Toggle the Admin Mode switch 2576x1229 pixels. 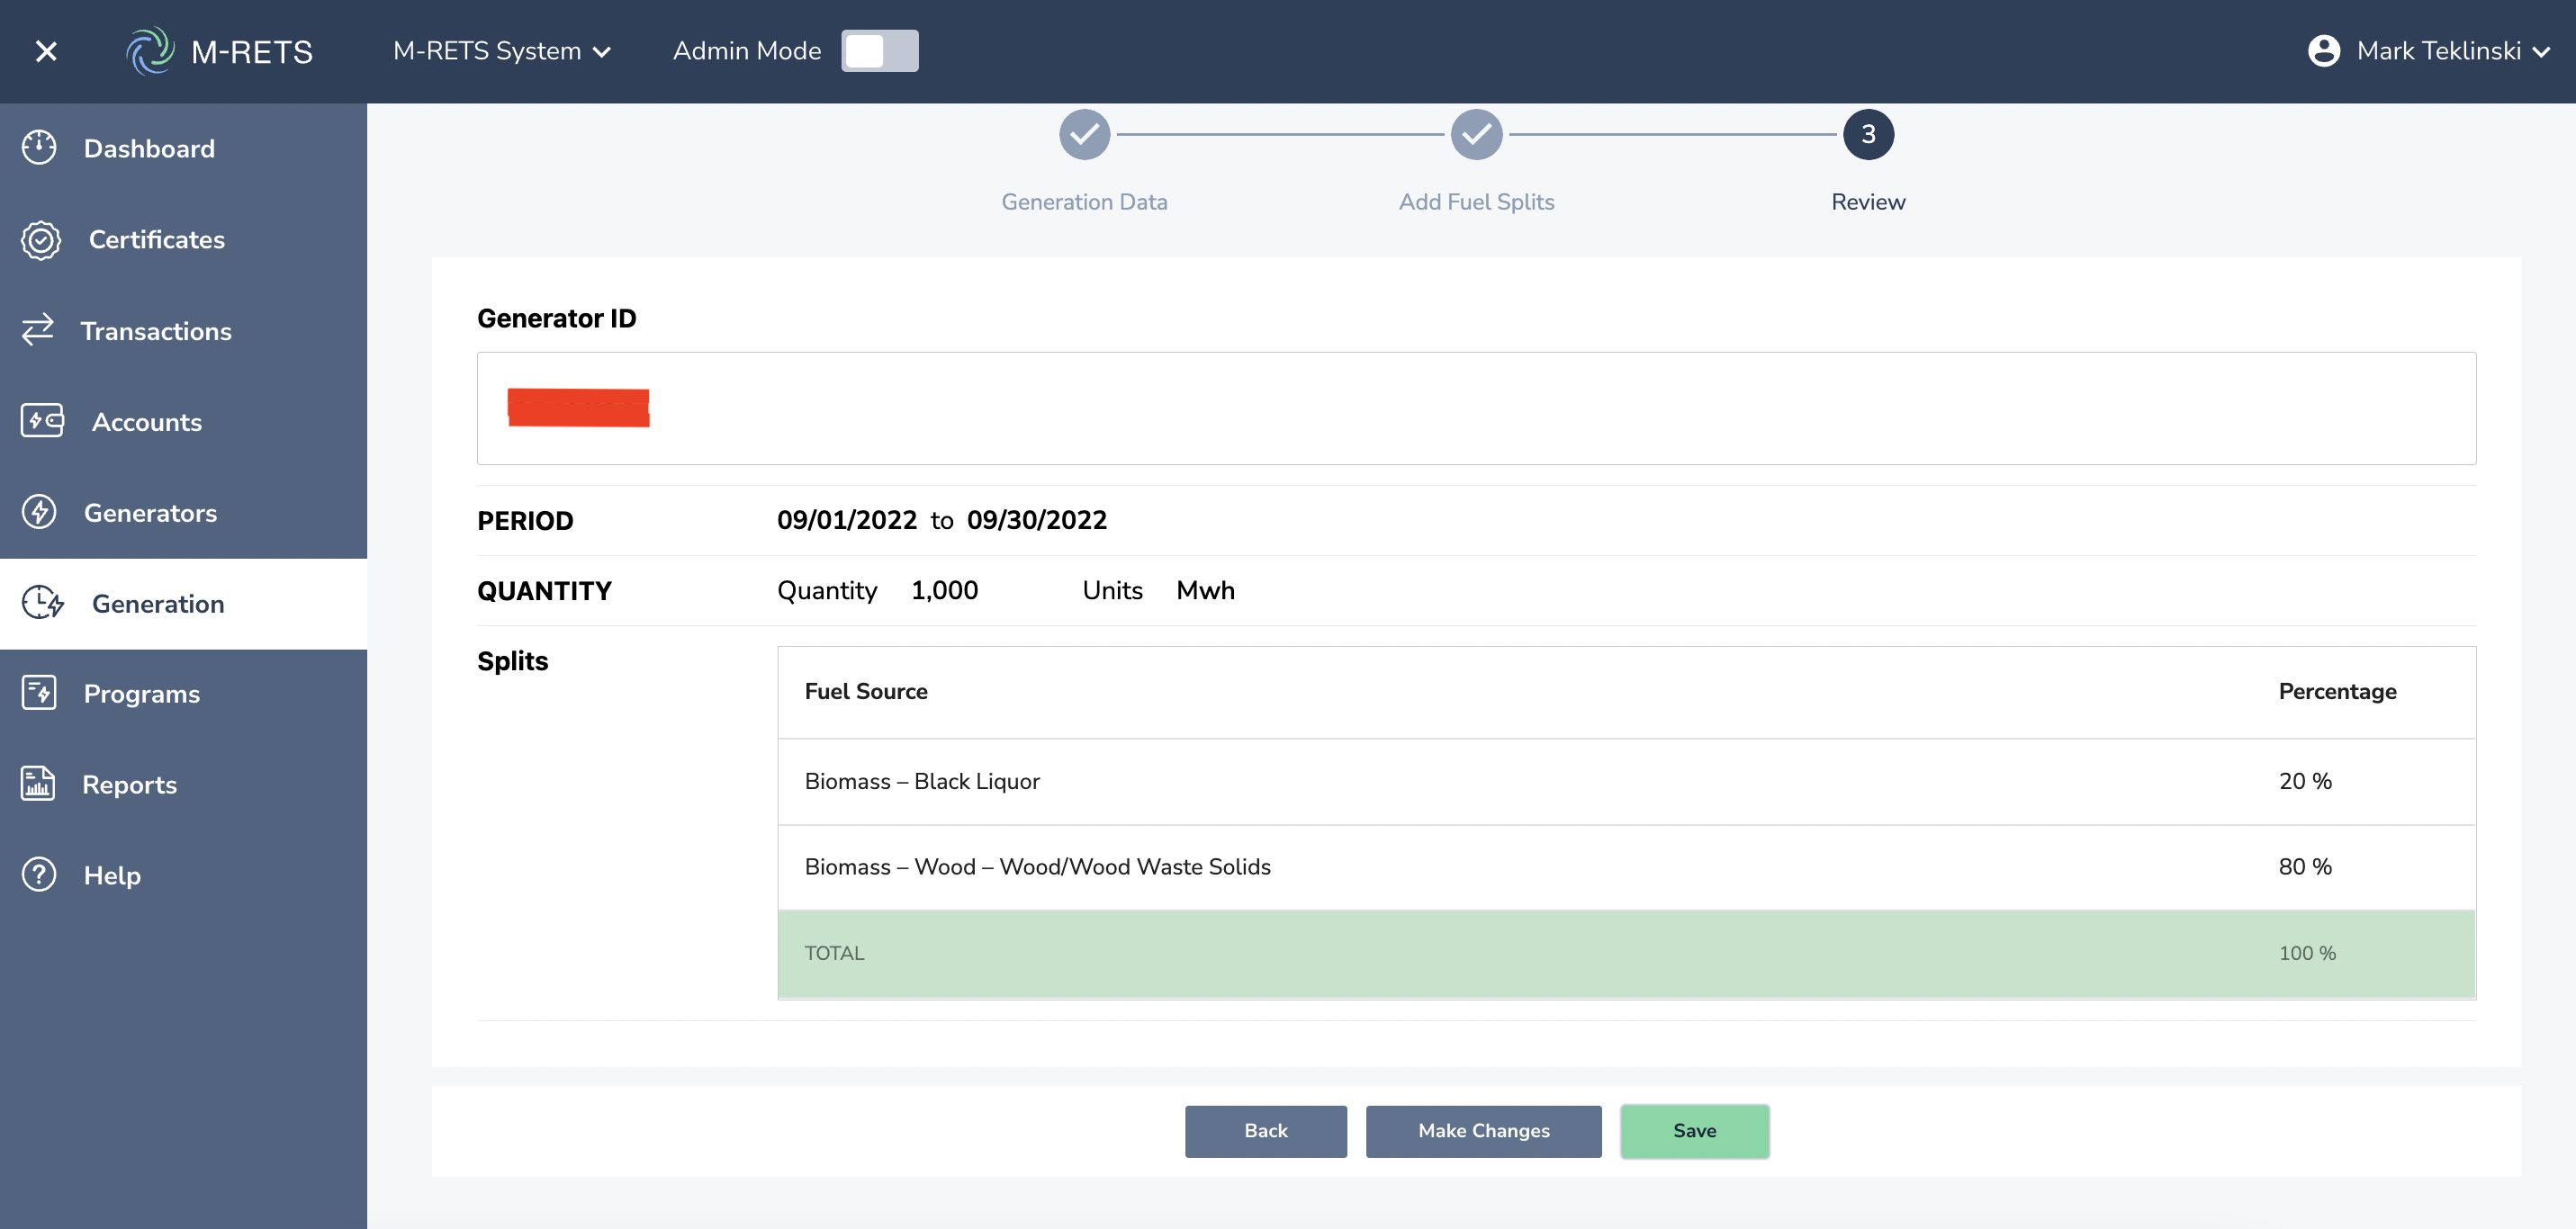879,51
